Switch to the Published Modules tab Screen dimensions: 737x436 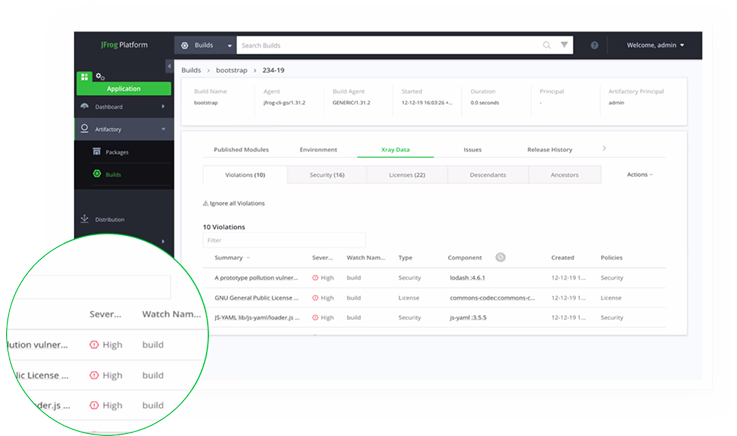(x=242, y=149)
